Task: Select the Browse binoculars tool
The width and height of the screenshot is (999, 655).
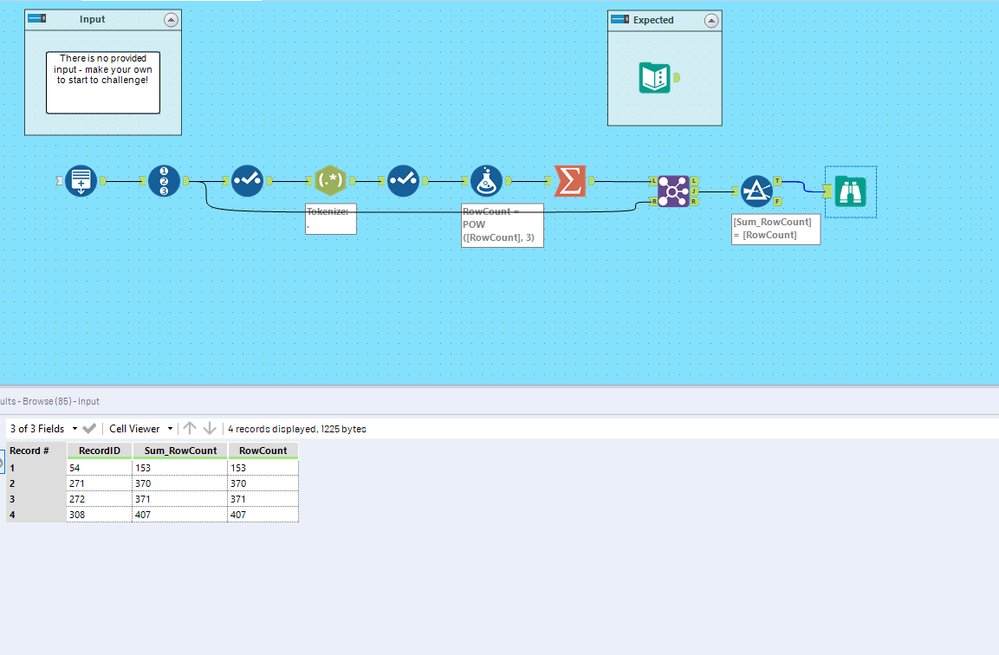Action: point(851,192)
